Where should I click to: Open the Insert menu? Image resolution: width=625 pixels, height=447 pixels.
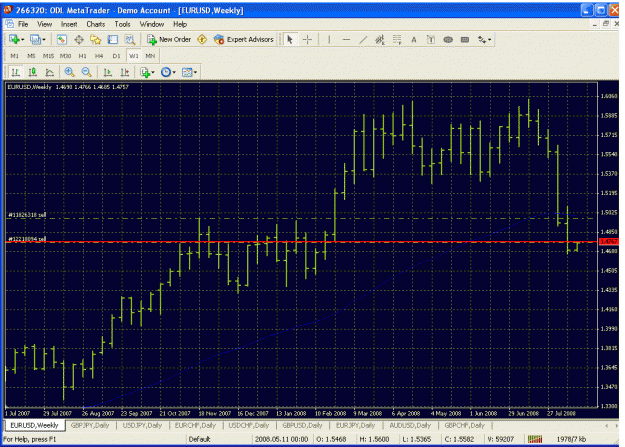(x=69, y=24)
